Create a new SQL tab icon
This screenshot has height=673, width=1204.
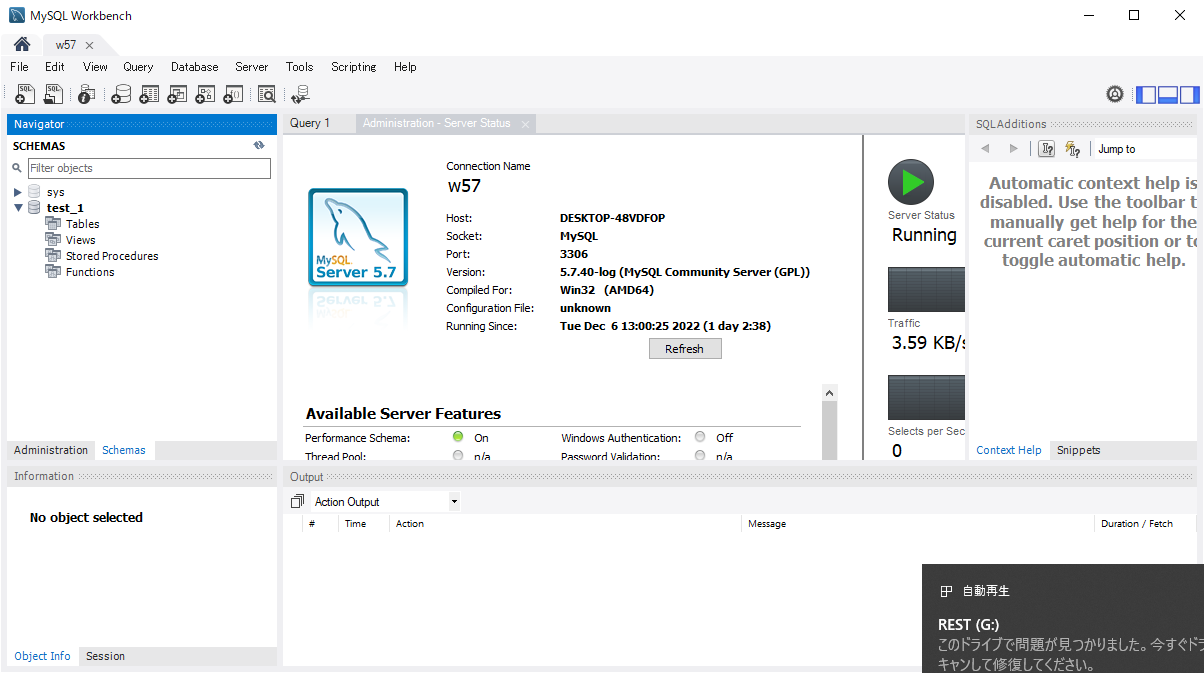(26, 94)
